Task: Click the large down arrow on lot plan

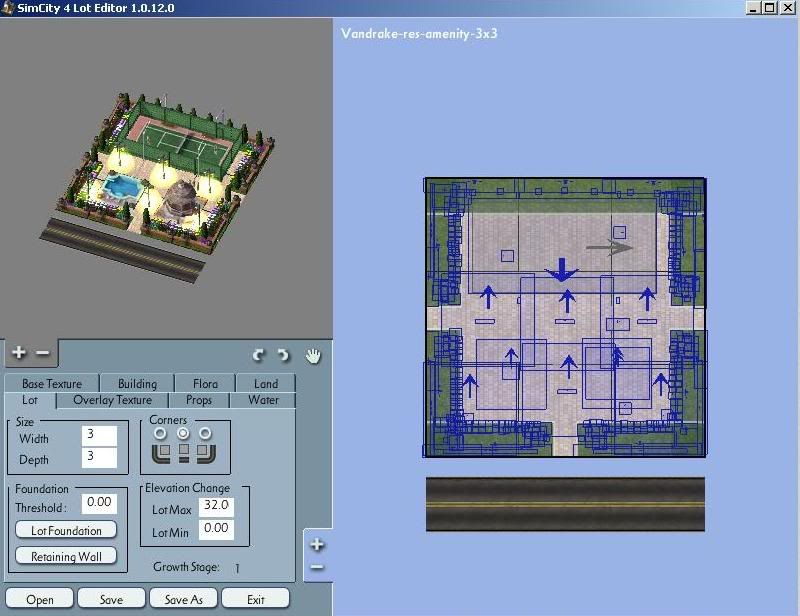Action: click(x=561, y=270)
